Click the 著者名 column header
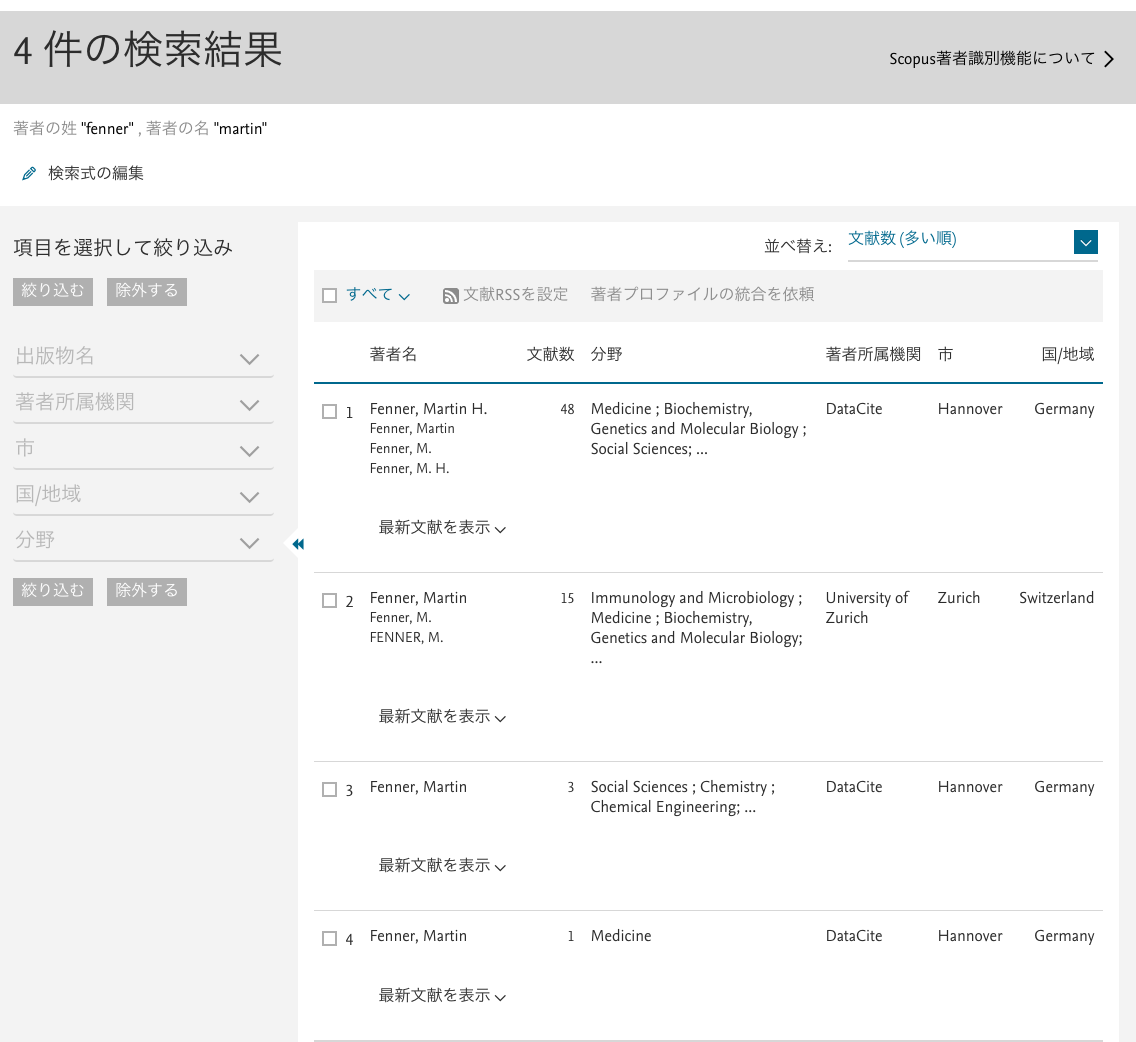1136x1042 pixels. click(x=393, y=354)
